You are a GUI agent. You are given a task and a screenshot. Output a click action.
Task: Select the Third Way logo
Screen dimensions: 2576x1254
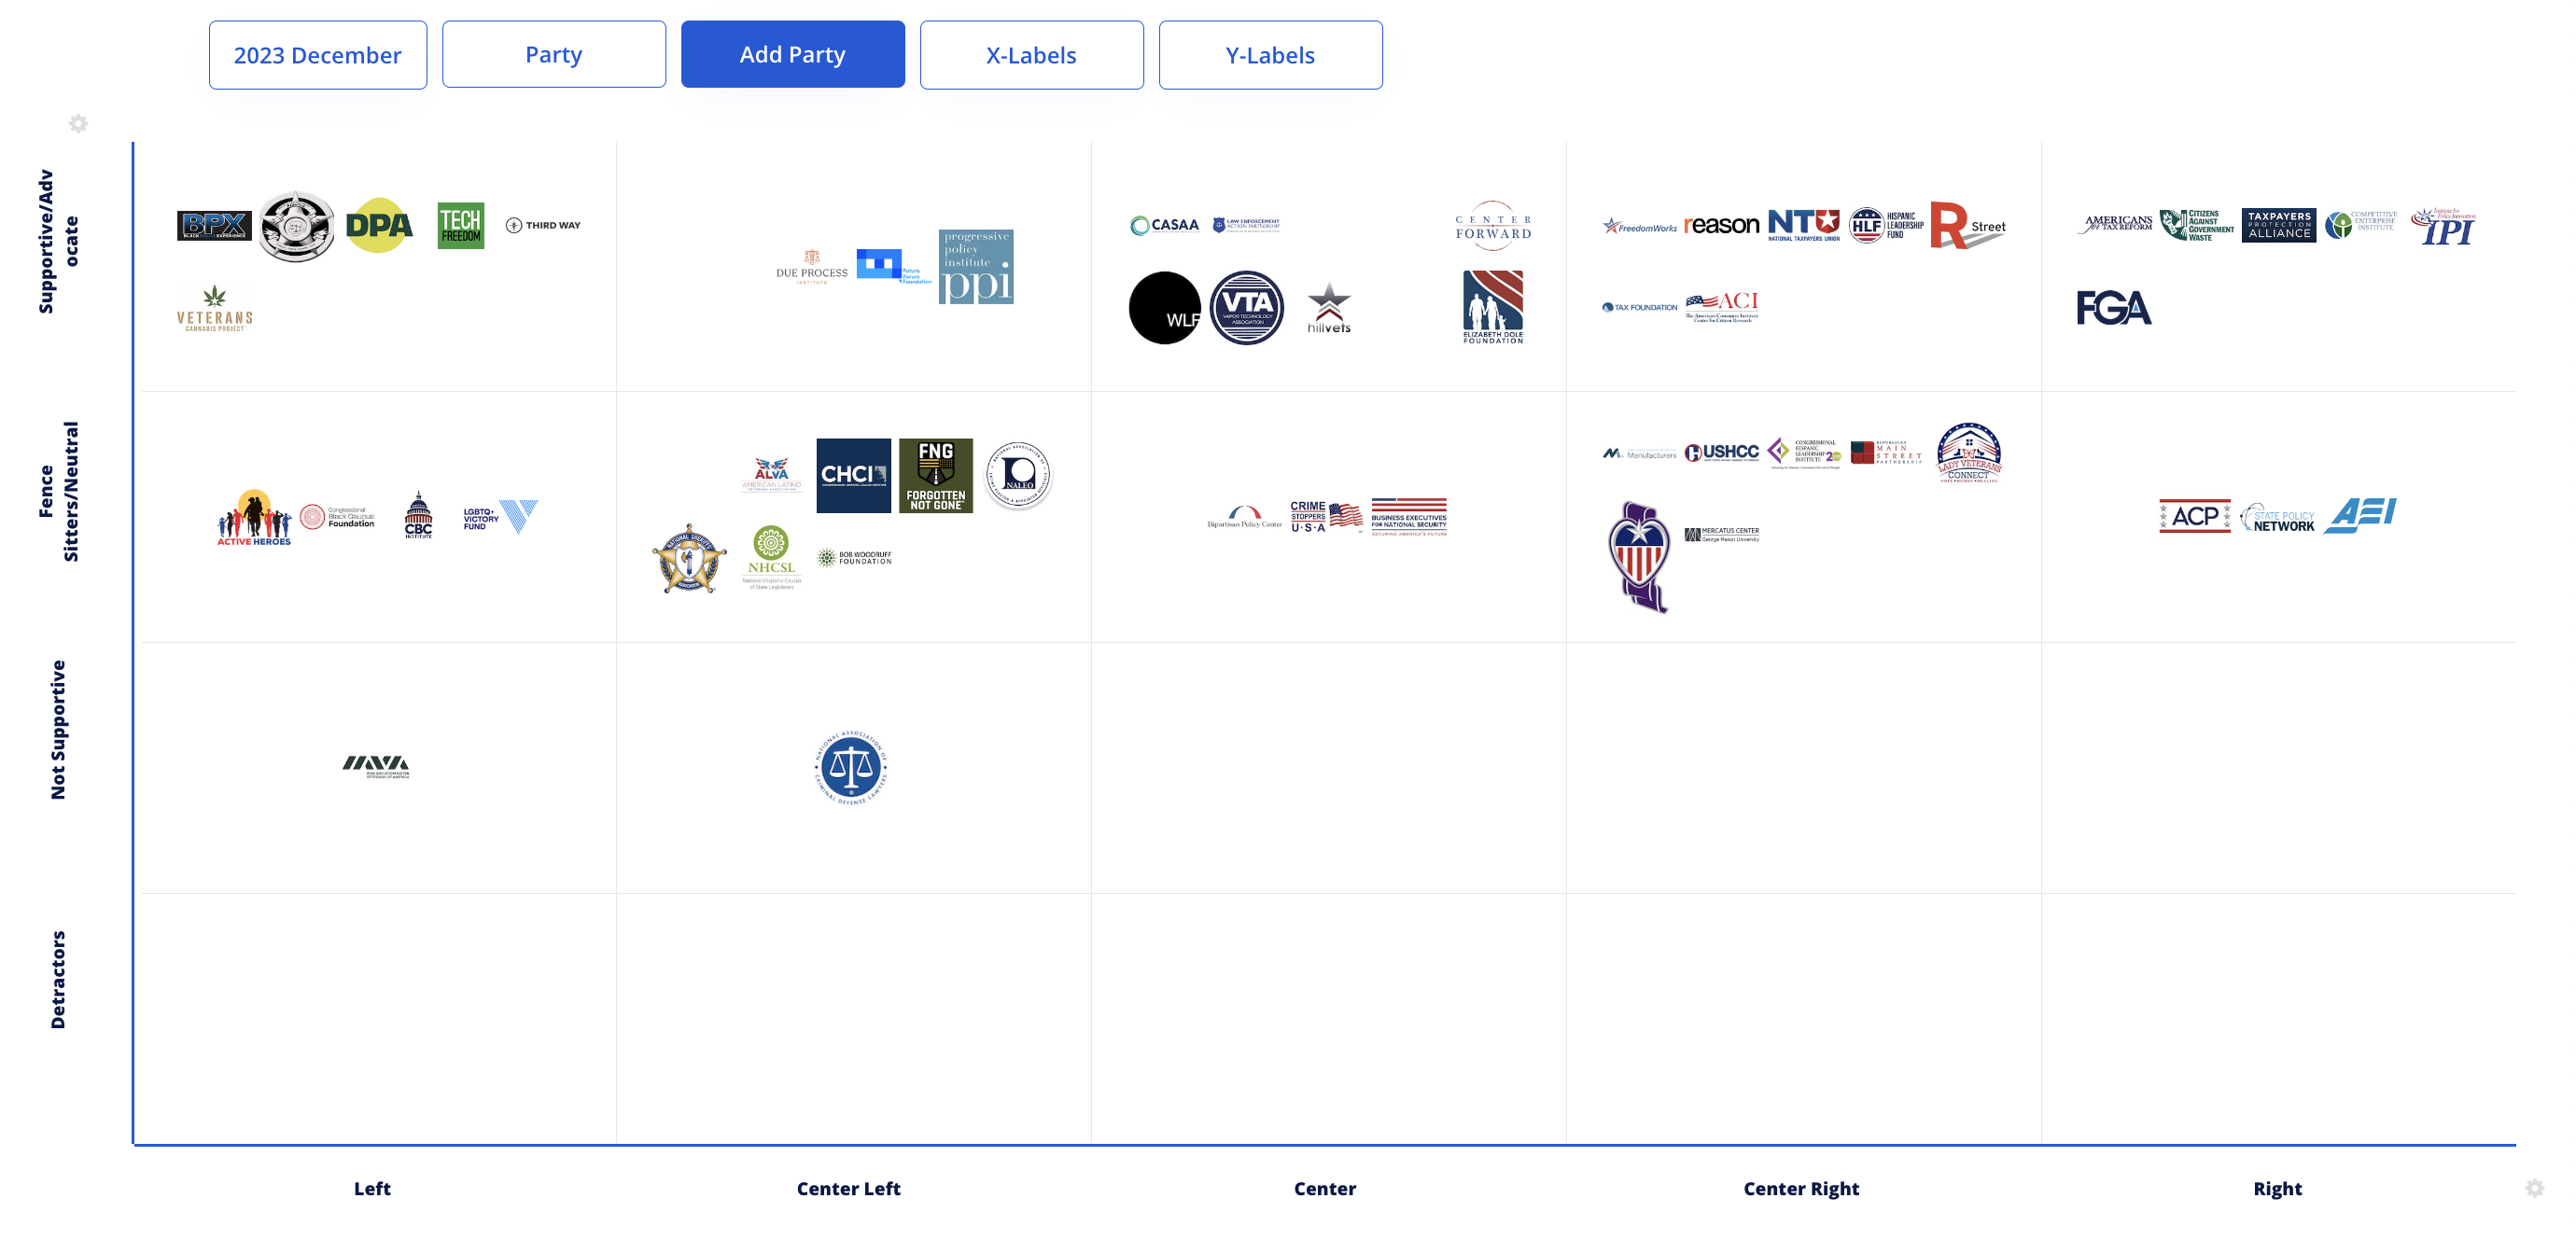coord(543,225)
